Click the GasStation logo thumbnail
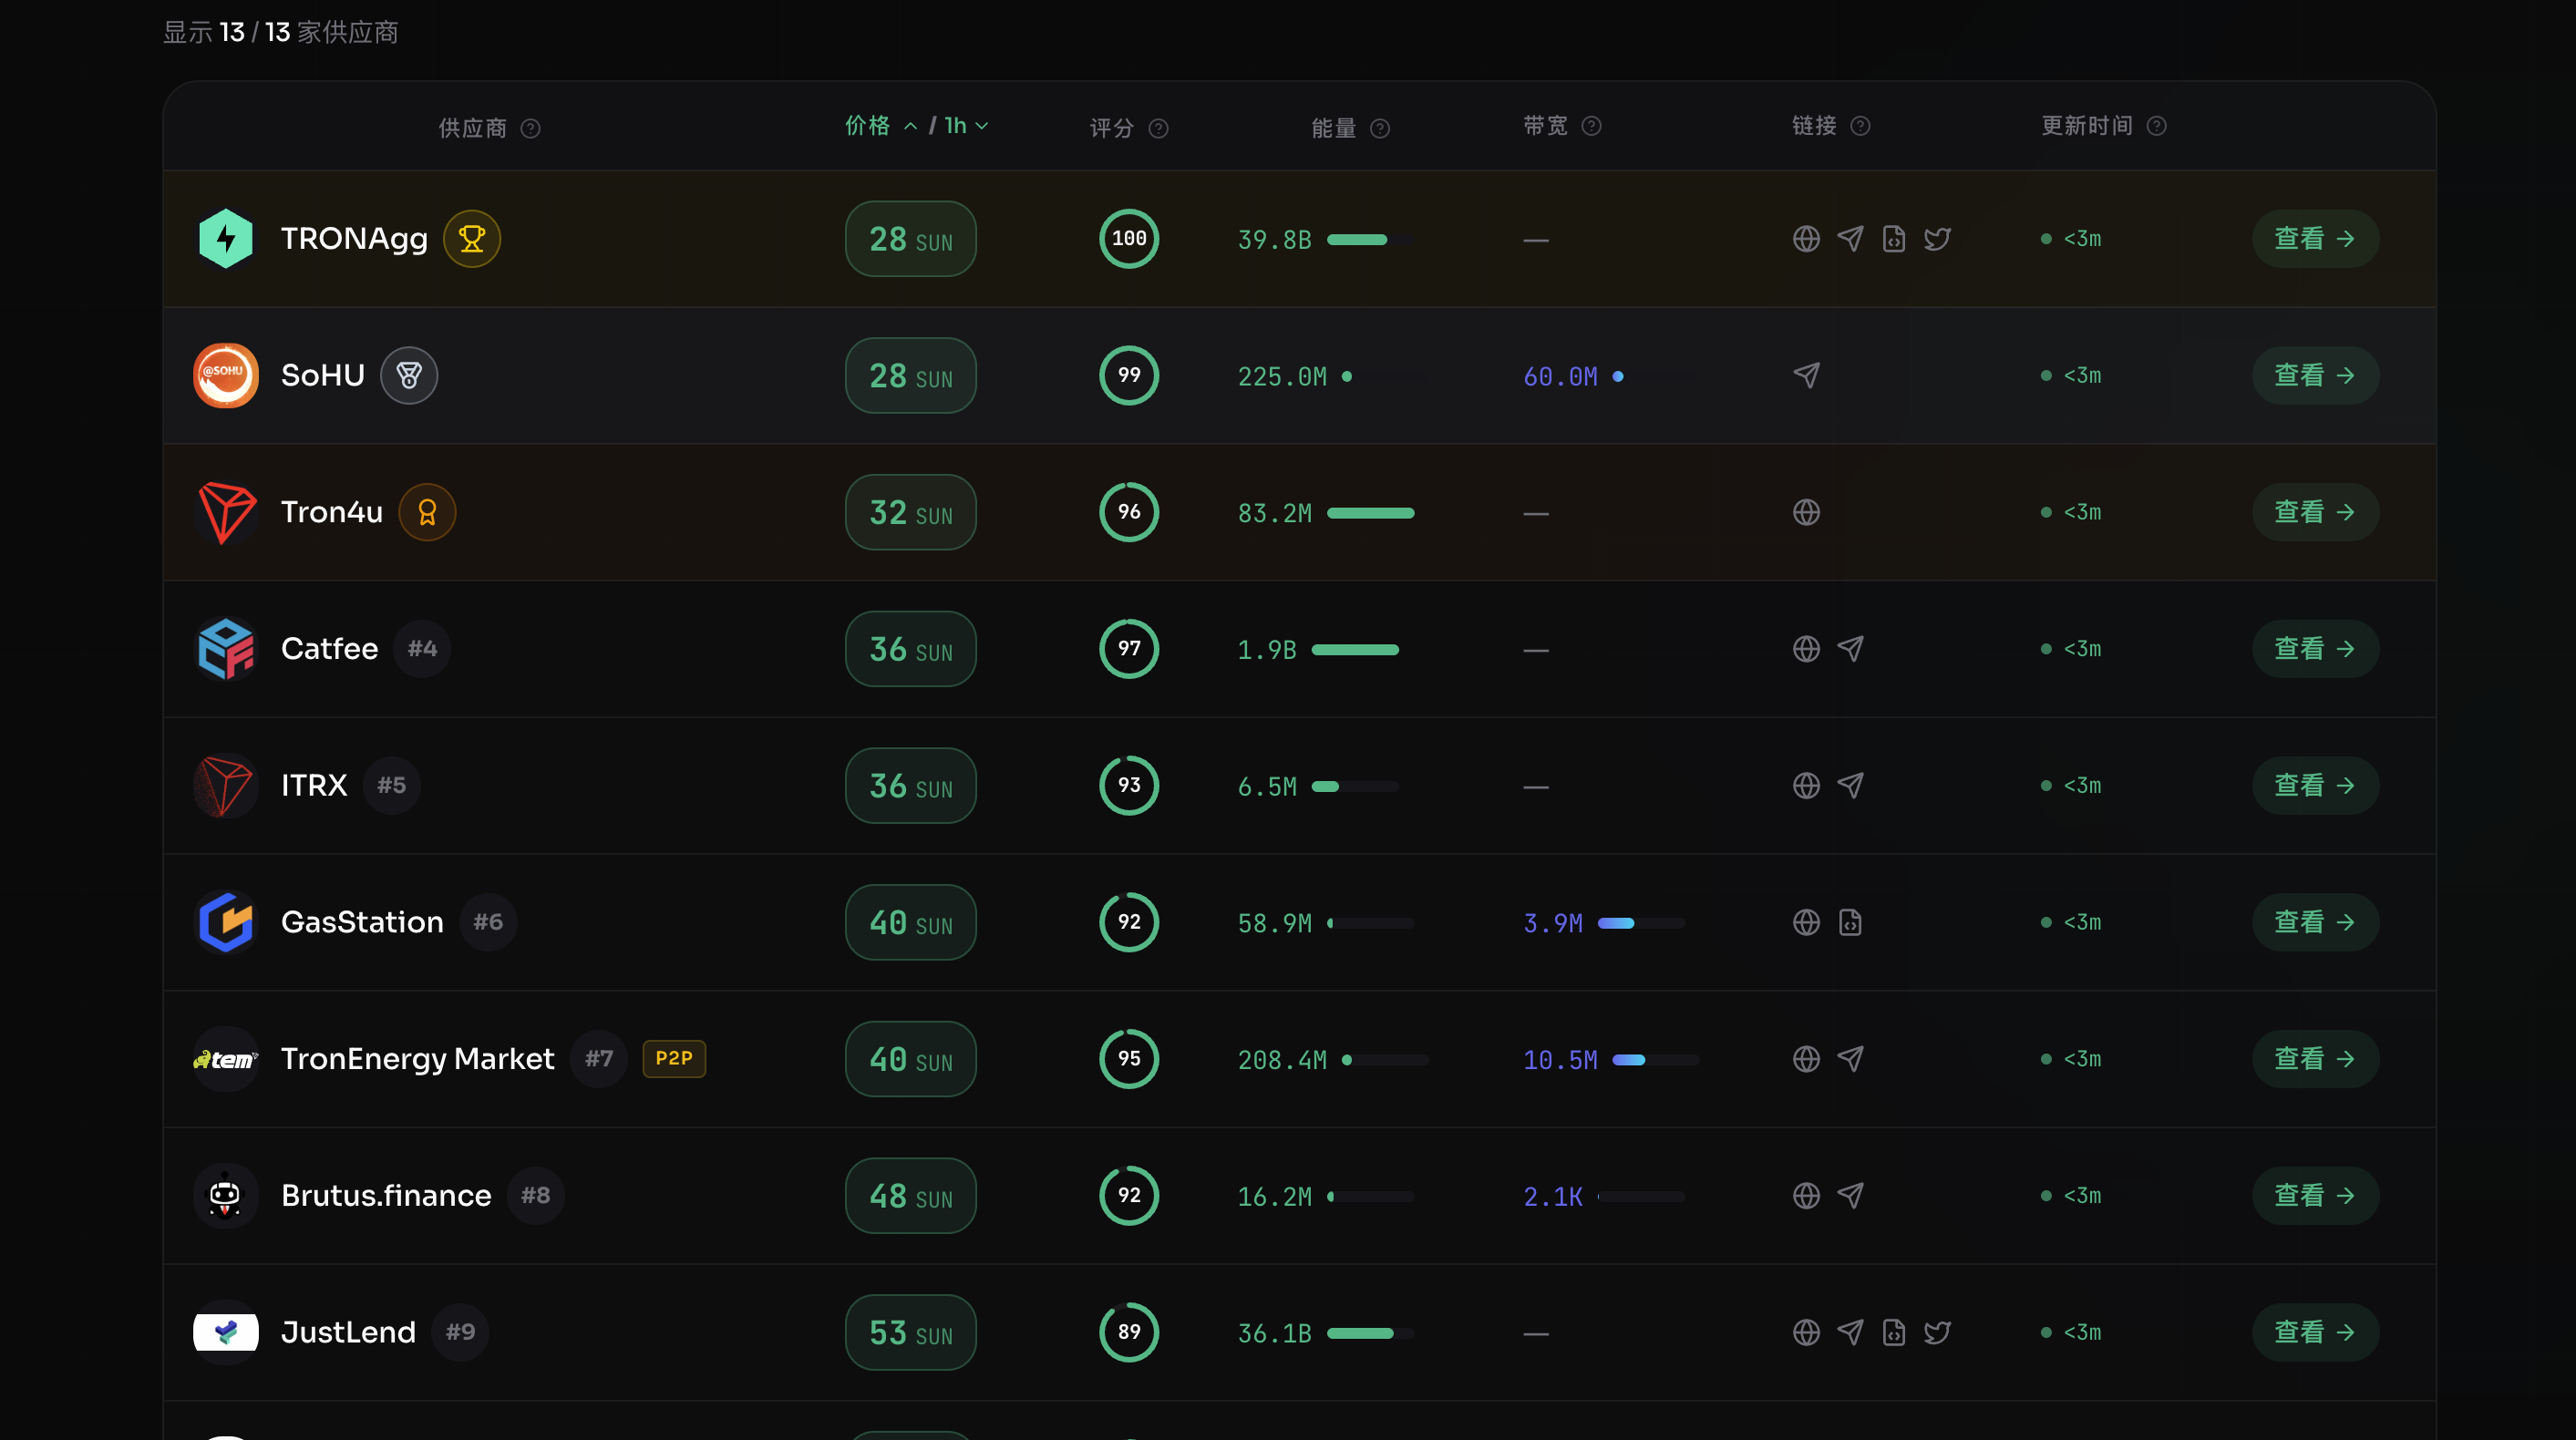Screen dimensions: 2576x1440 (x=226, y=922)
